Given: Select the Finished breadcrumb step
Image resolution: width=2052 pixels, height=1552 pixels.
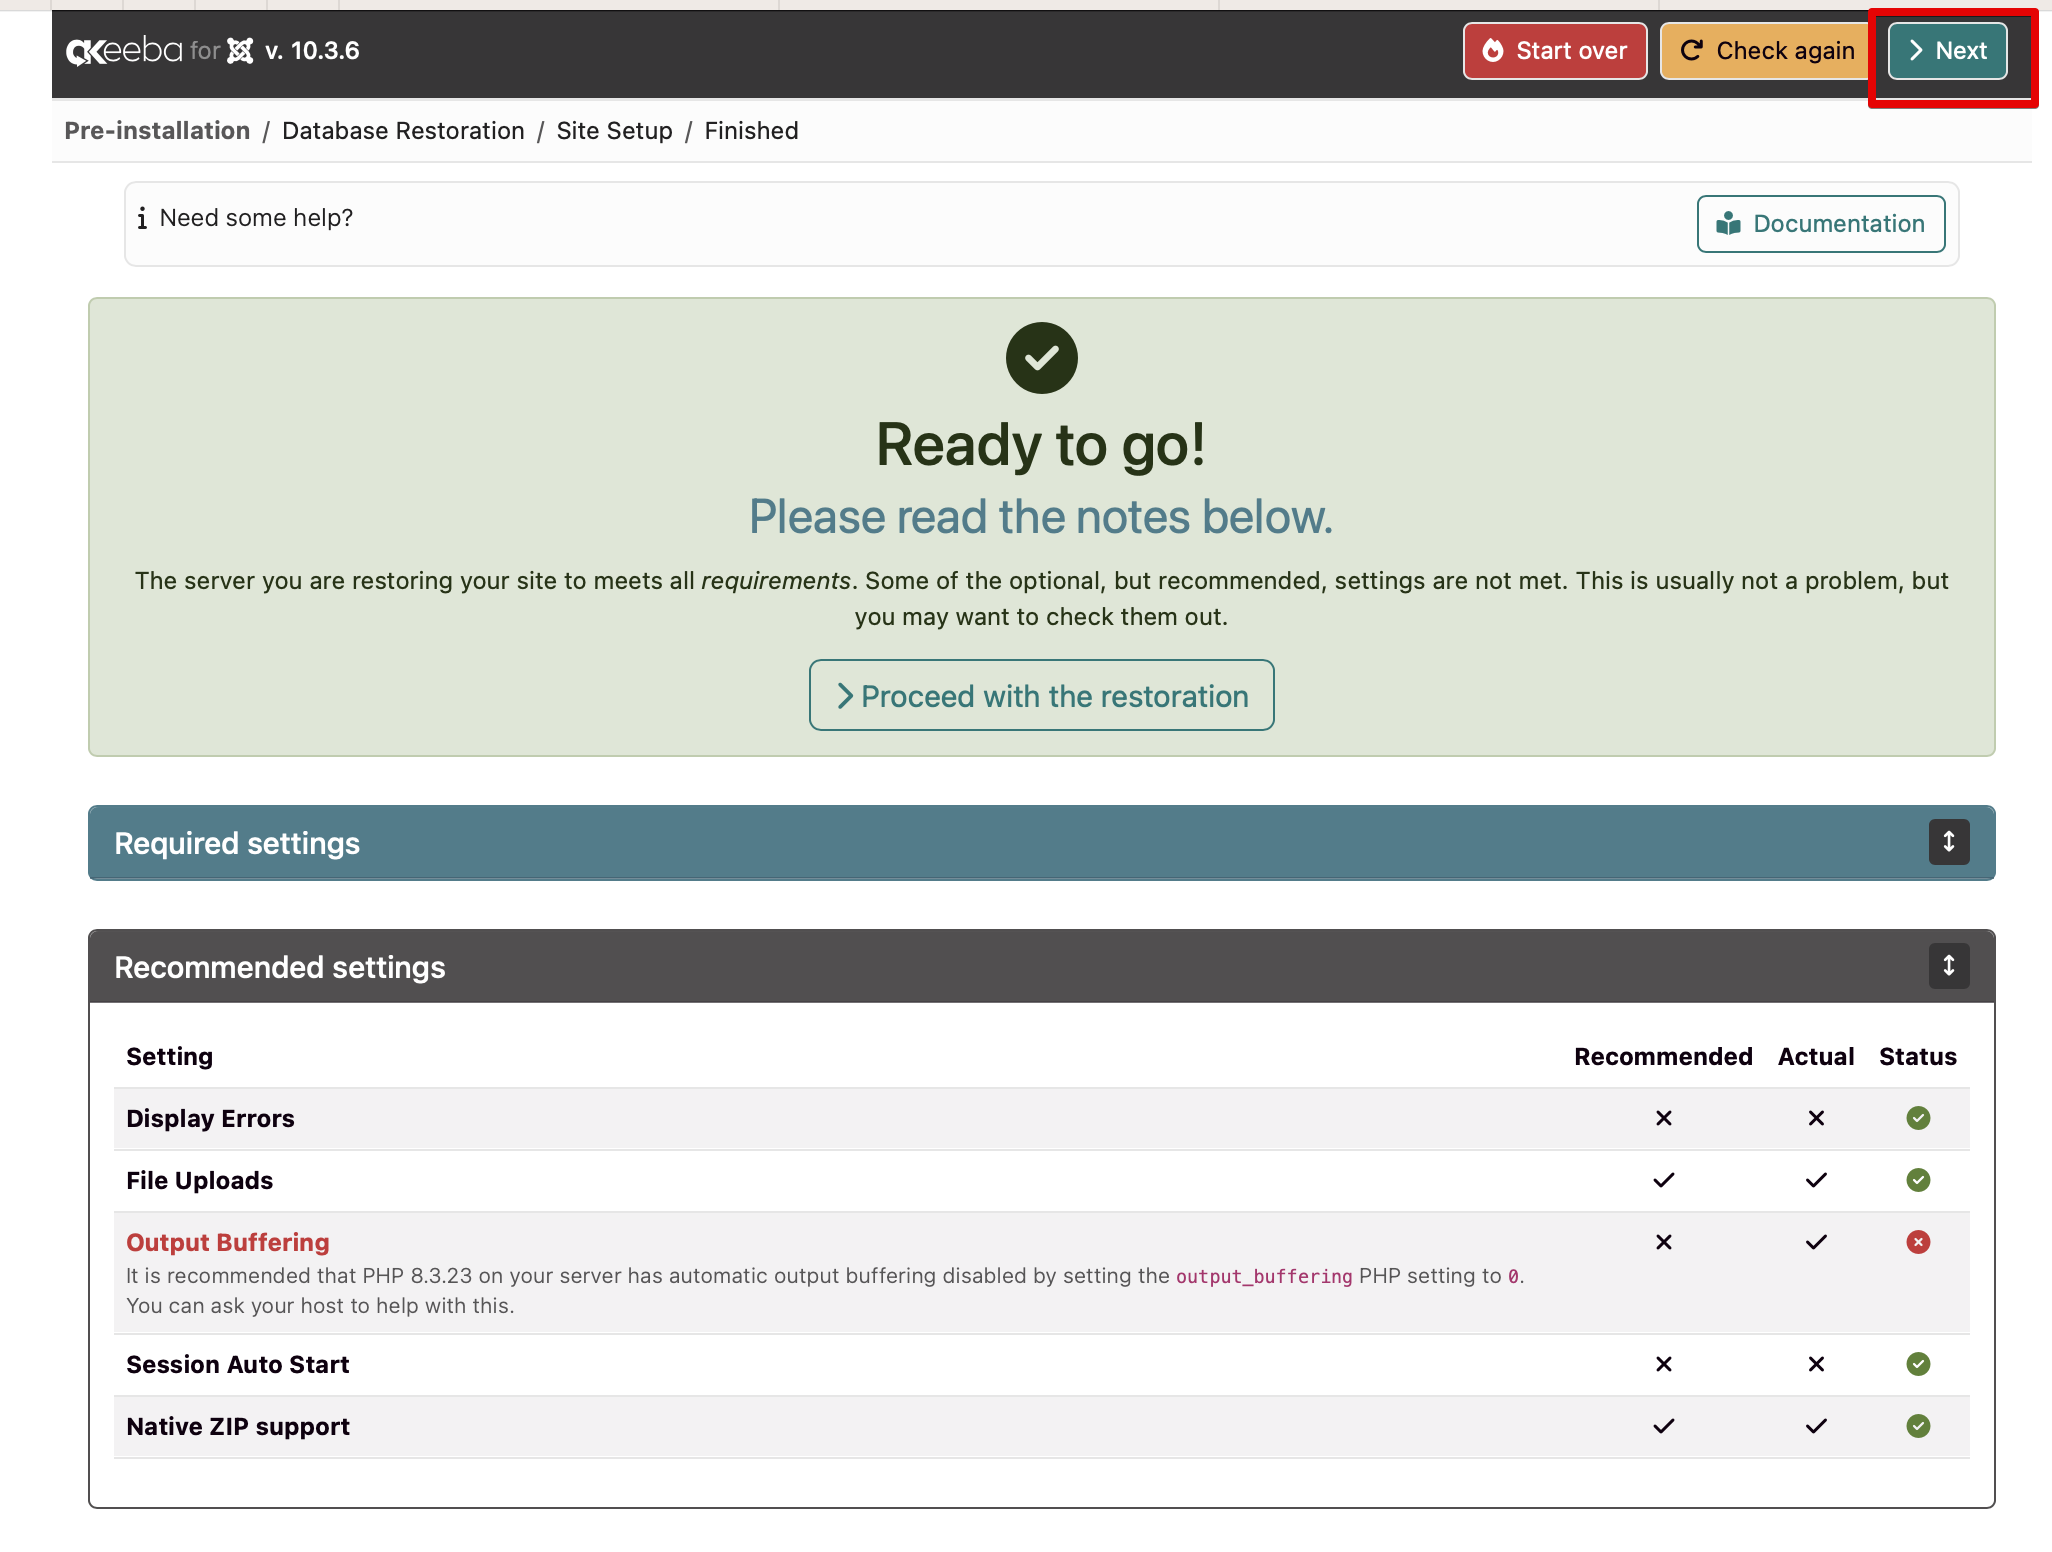Looking at the screenshot, I should [751, 131].
